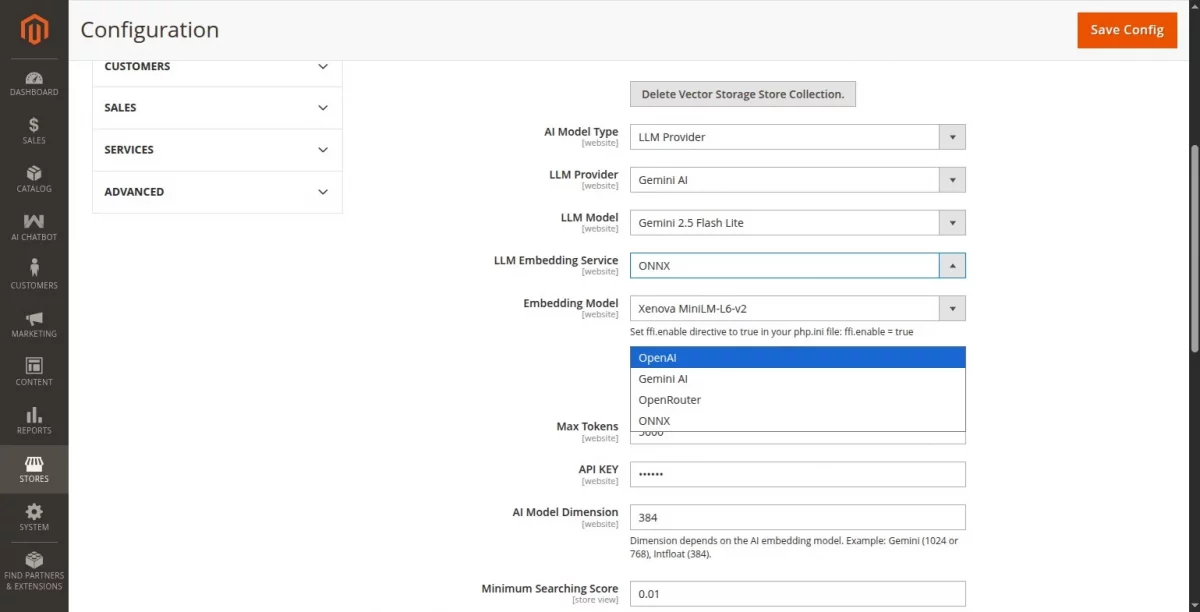
Task: Click Delete Vector Storage Store Collection button
Action: click(x=742, y=94)
